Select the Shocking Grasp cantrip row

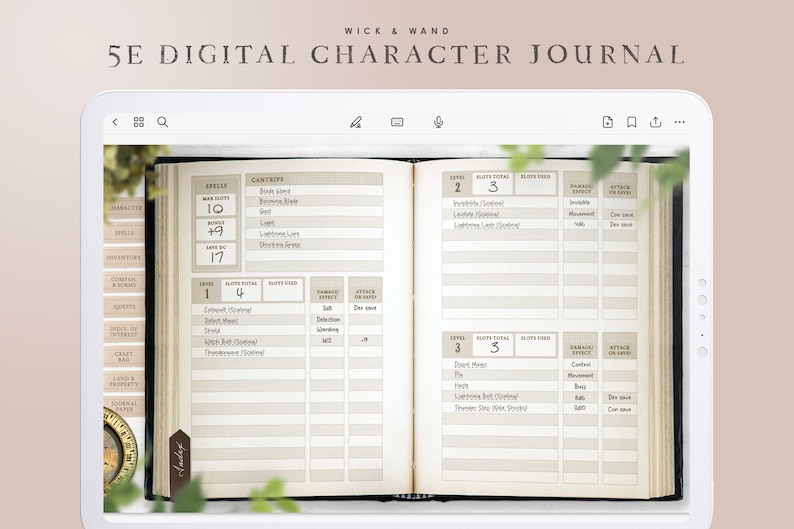[314, 245]
